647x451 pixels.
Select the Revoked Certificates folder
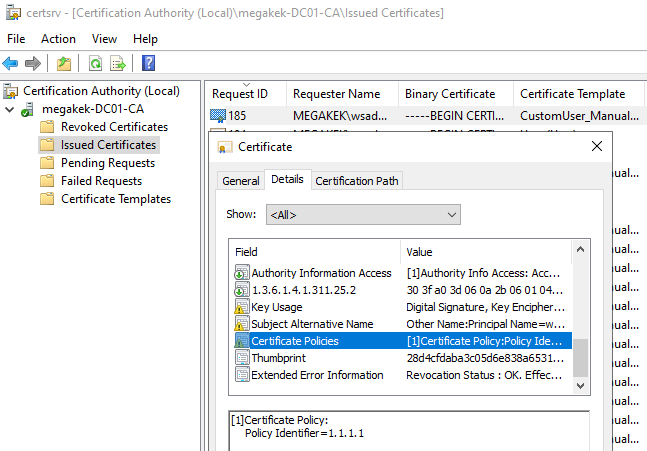[114, 127]
